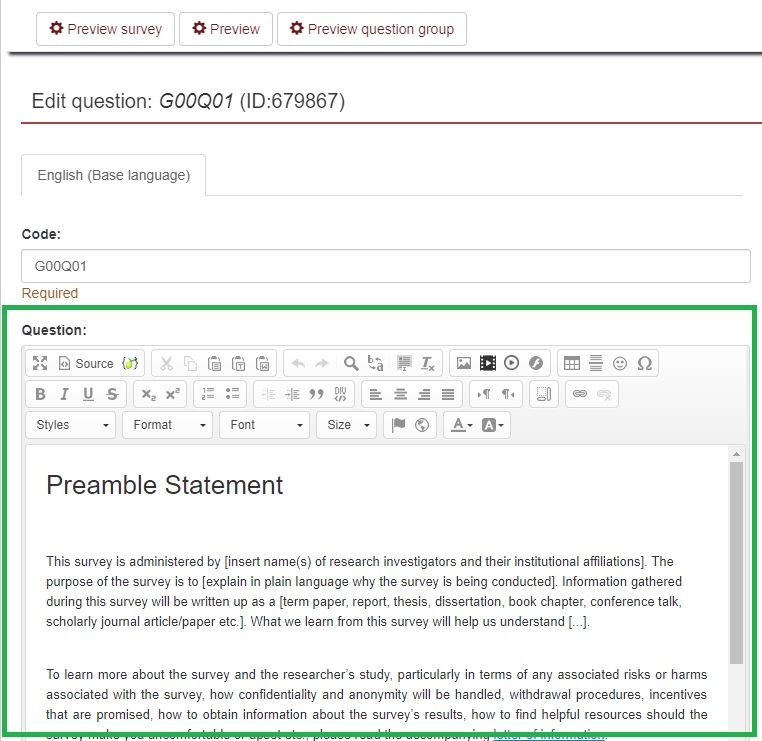The image size is (762, 741).
Task: Insert a link with the chain icon
Action: 579,394
